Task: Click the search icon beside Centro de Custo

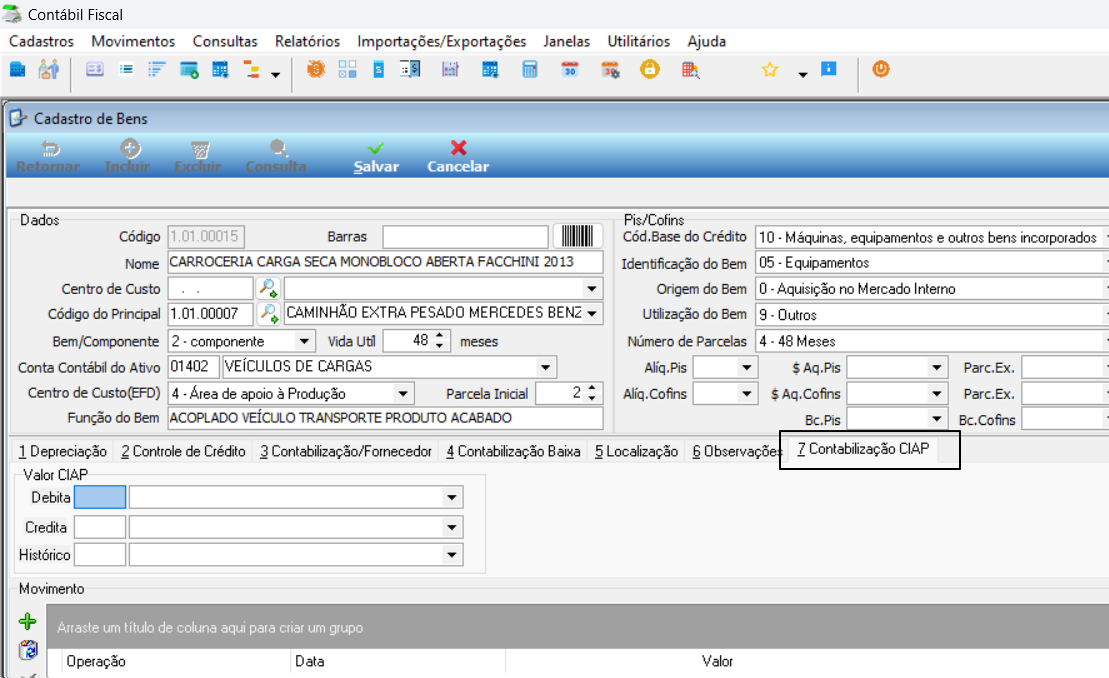Action: click(268, 288)
